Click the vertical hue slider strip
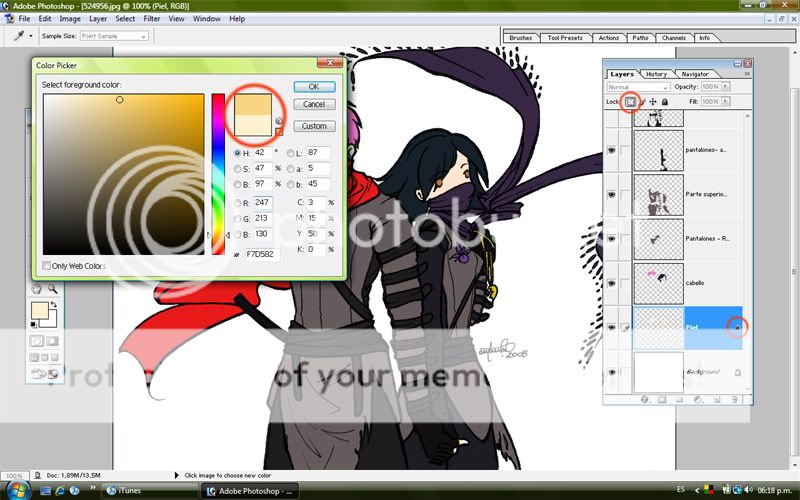The width and height of the screenshot is (800, 500). point(218,174)
